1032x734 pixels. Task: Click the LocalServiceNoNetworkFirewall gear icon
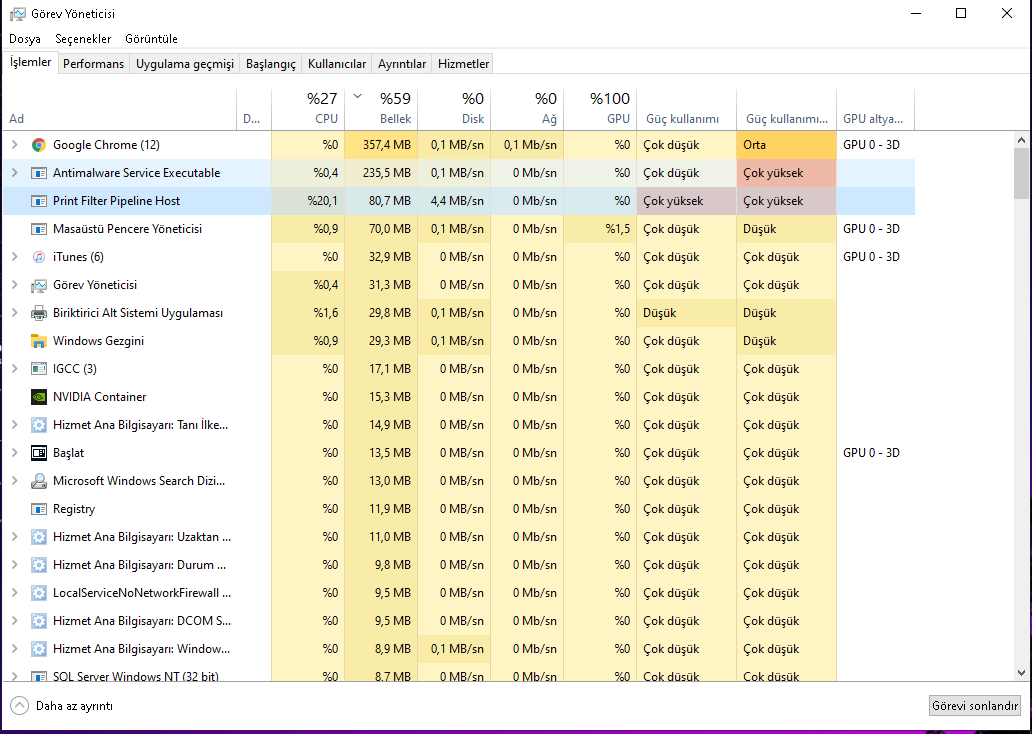[x=39, y=592]
